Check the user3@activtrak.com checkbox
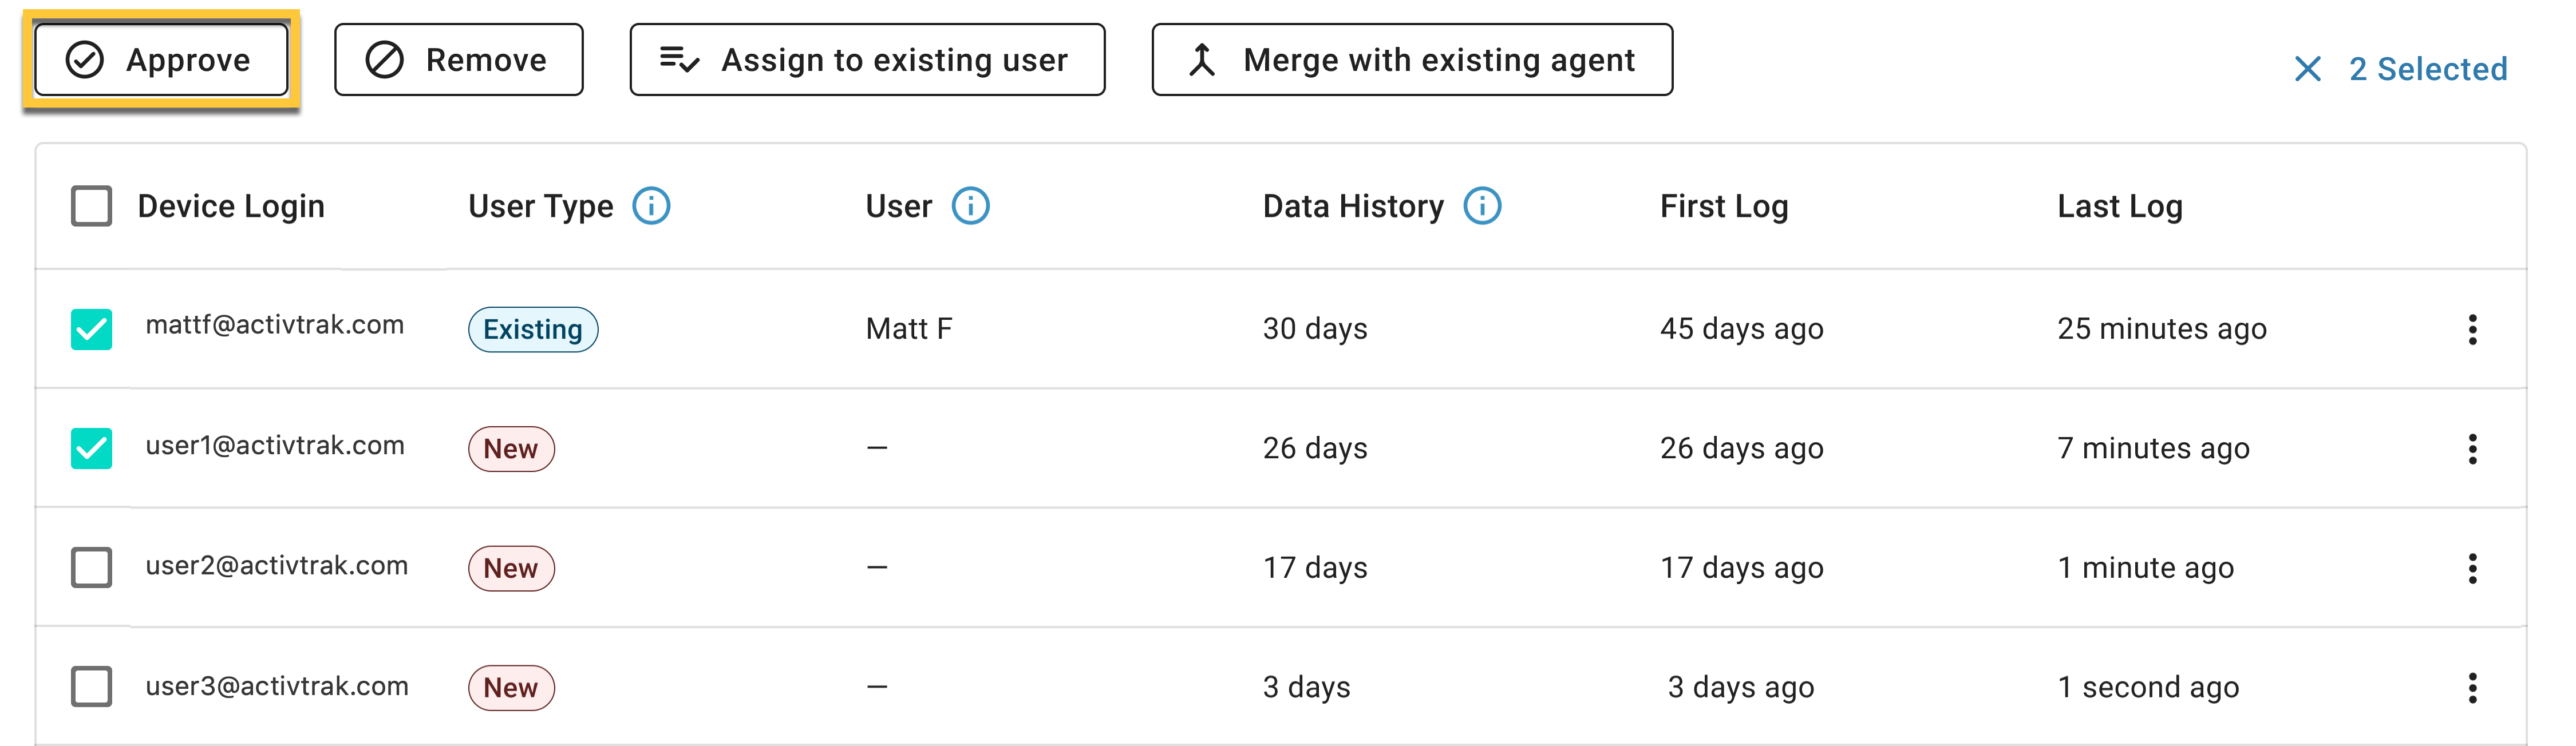The image size is (2576, 746). click(x=92, y=687)
